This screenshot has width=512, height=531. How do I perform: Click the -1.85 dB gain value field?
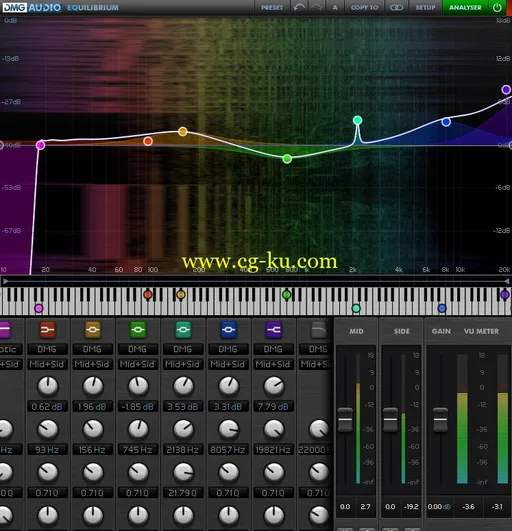[x=137, y=406]
